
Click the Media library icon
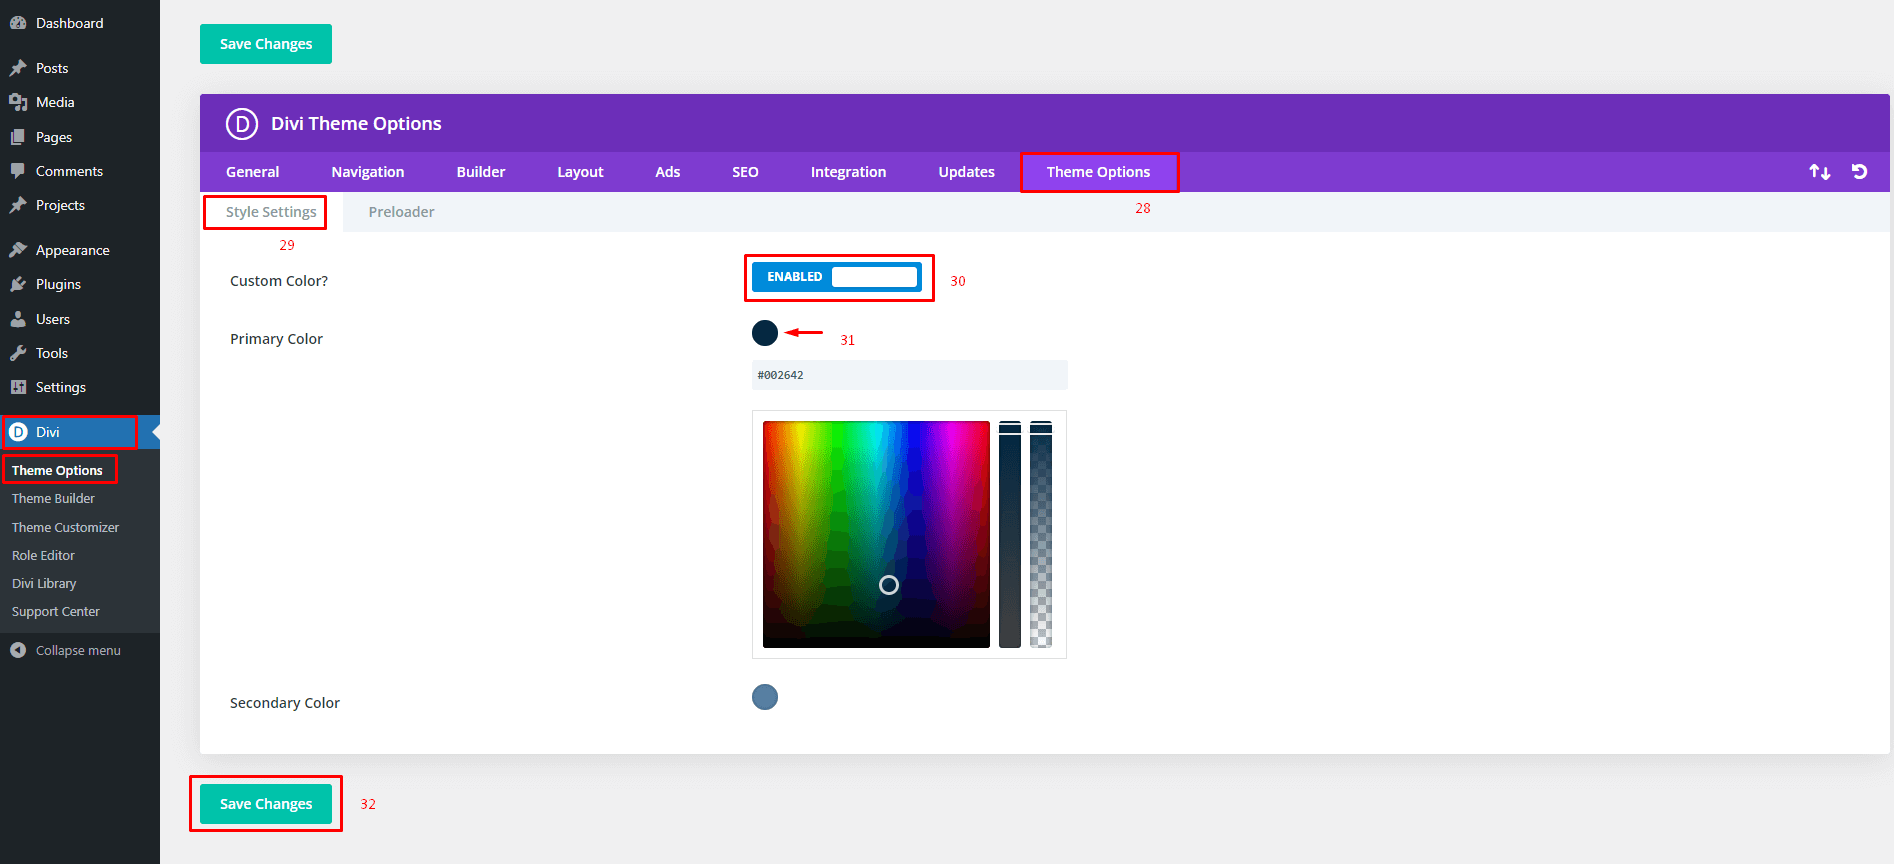coord(18,102)
